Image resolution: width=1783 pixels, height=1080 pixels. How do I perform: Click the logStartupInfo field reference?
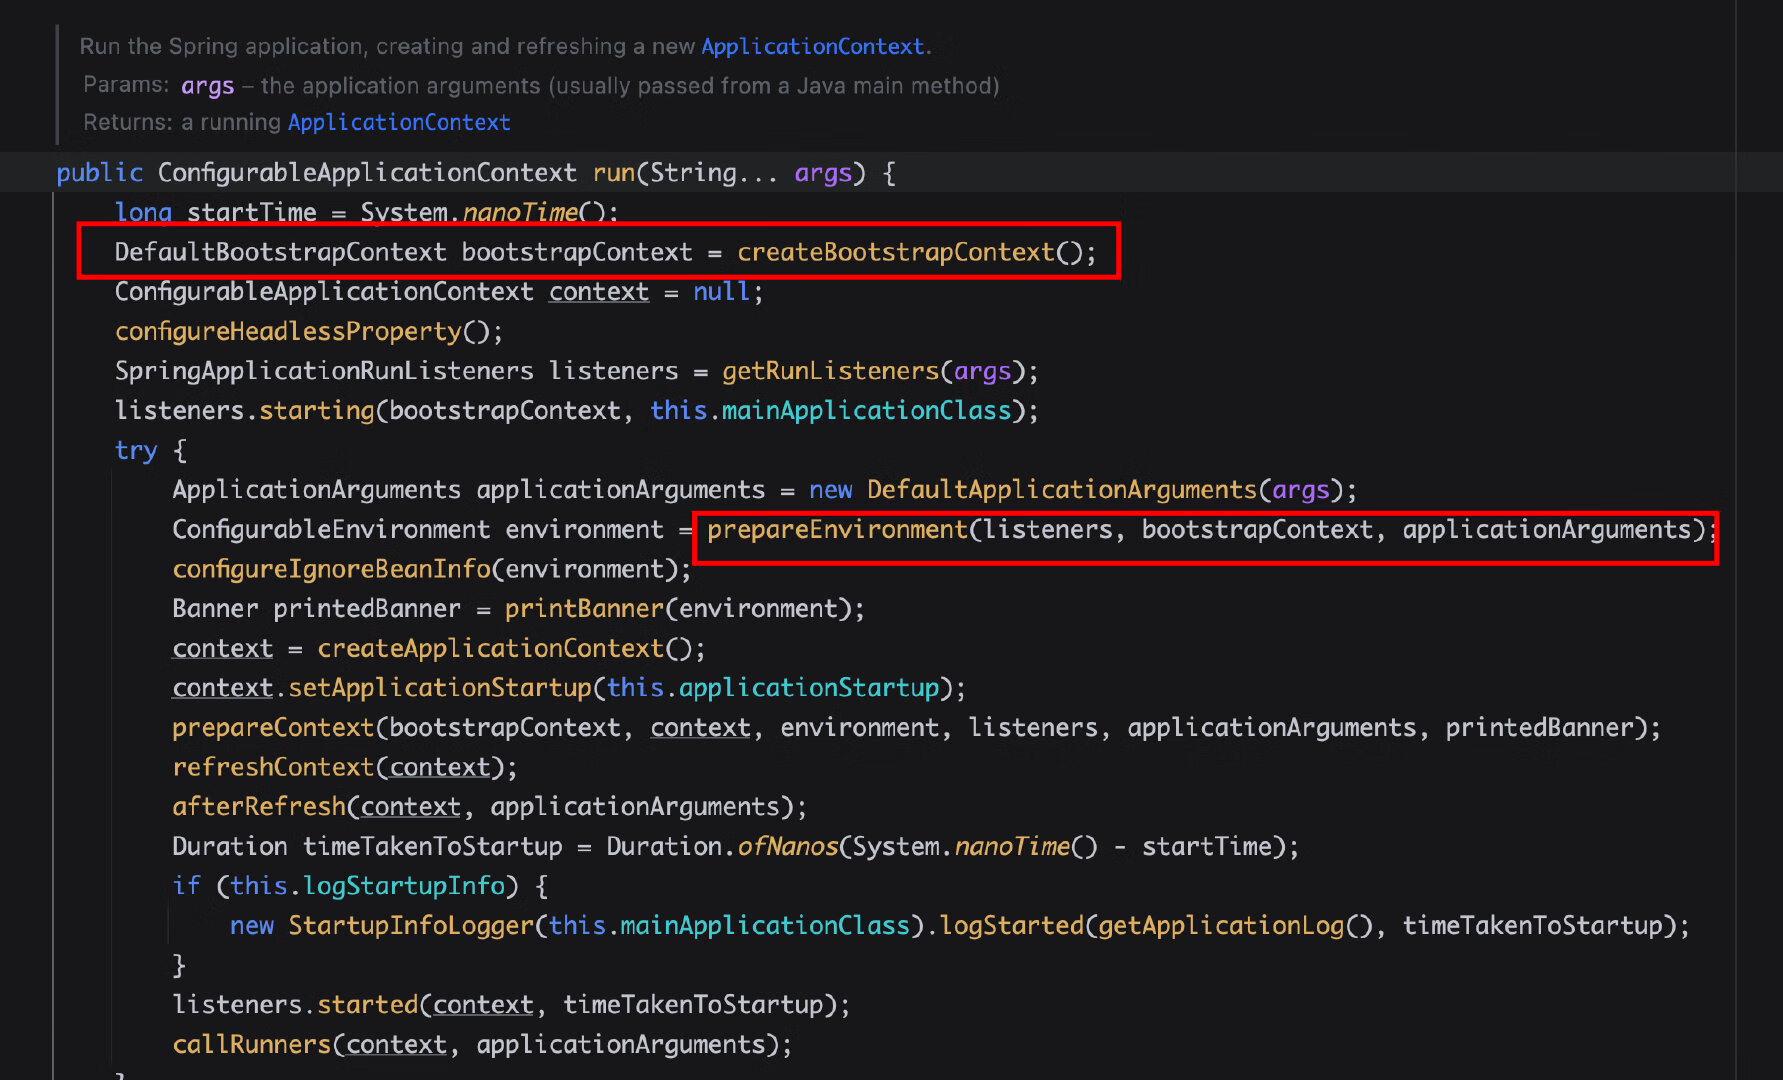tap(404, 886)
